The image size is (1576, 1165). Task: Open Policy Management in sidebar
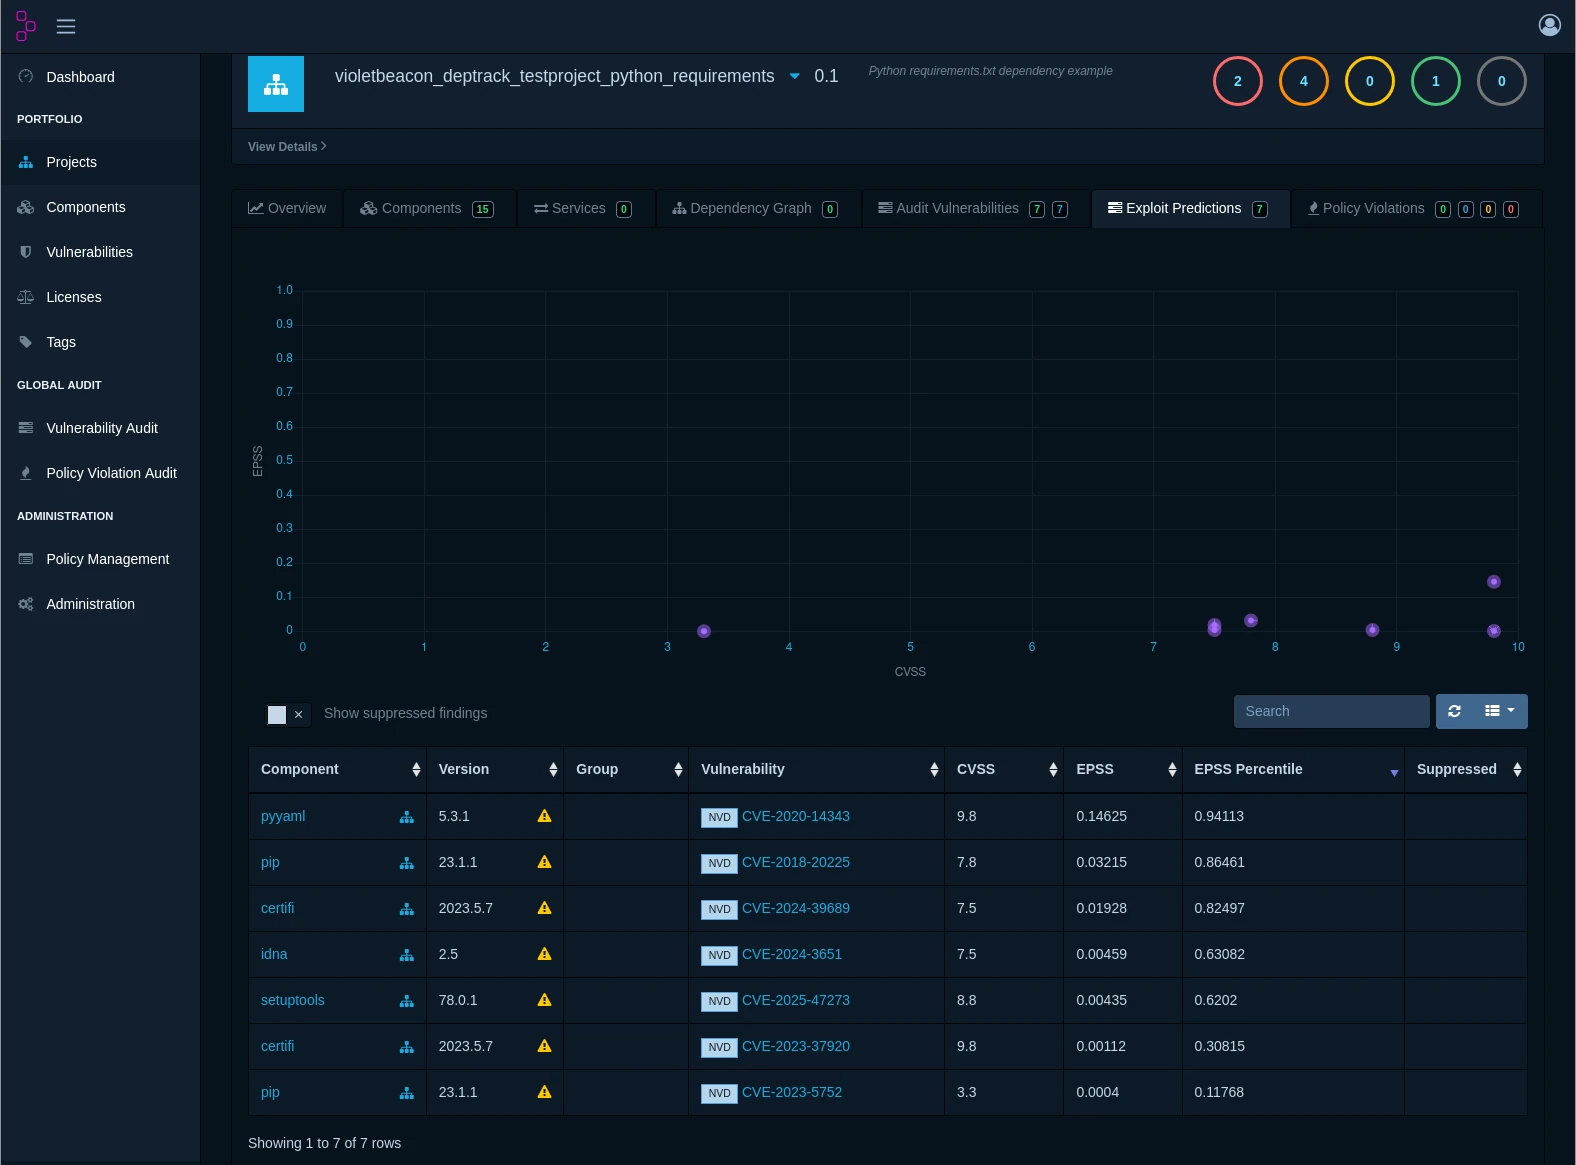[x=100, y=559]
